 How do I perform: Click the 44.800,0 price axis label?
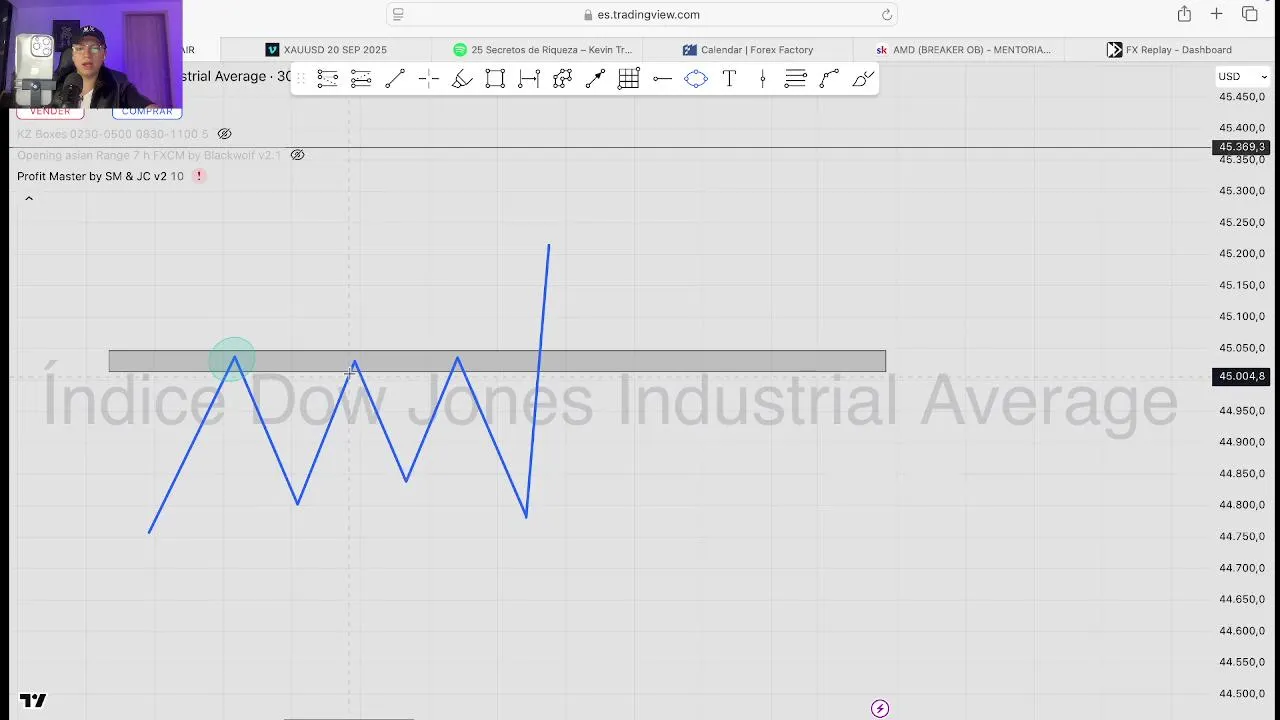click(x=1242, y=505)
